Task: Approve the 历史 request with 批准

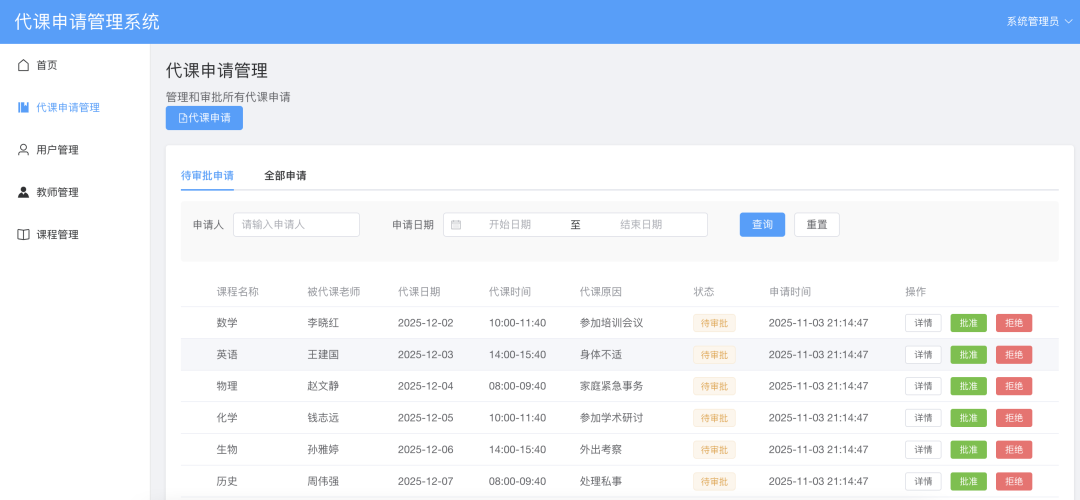Action: coord(968,481)
